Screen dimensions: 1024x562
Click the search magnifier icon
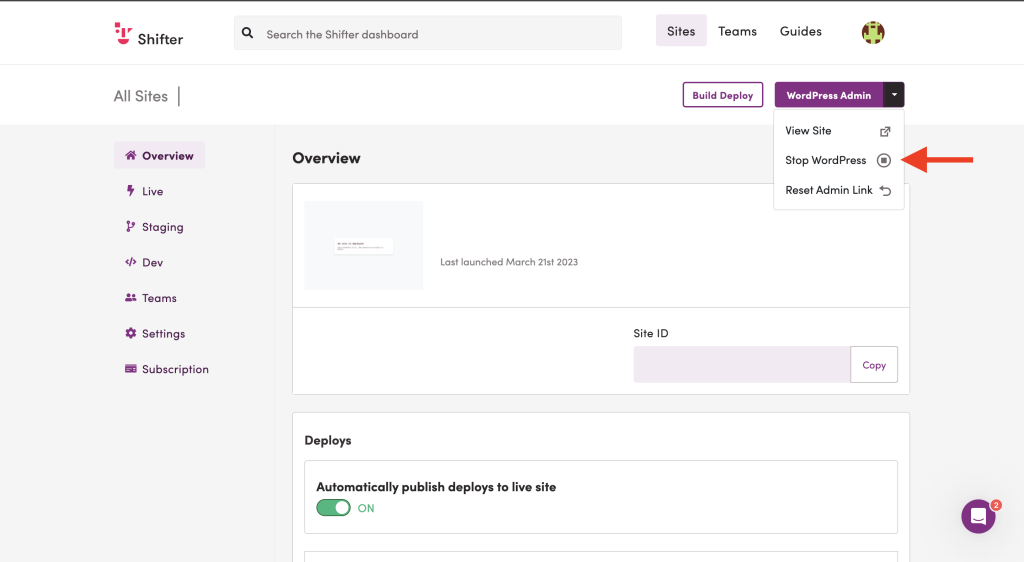(248, 33)
